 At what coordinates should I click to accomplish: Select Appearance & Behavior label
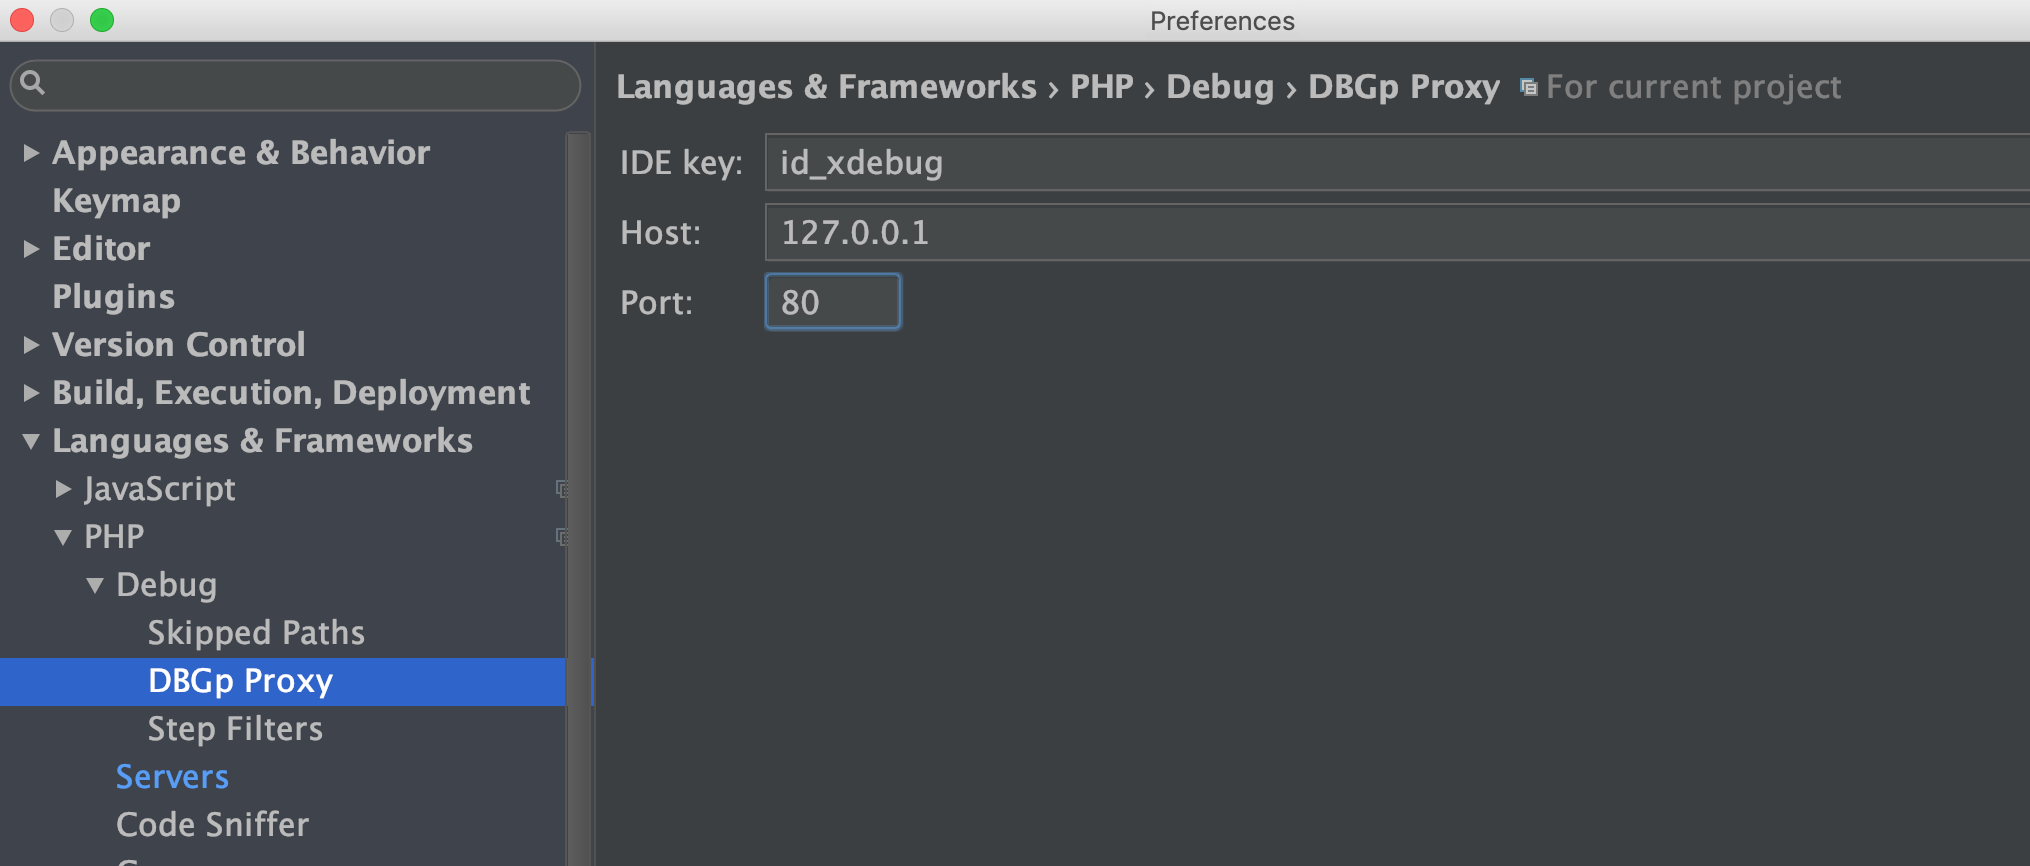[241, 153]
